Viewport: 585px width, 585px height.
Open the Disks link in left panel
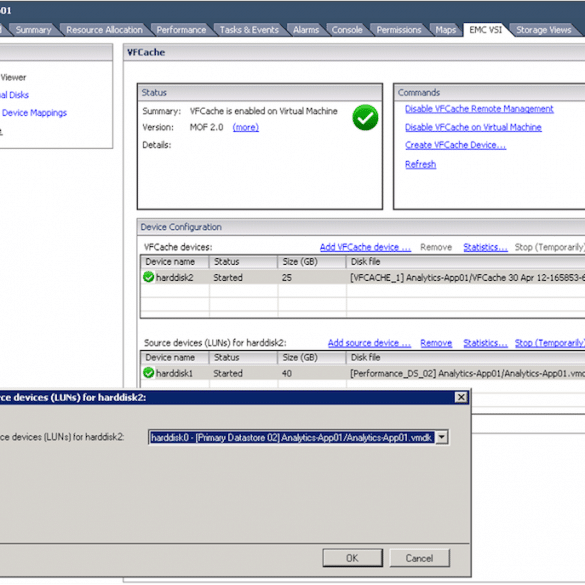coord(14,95)
